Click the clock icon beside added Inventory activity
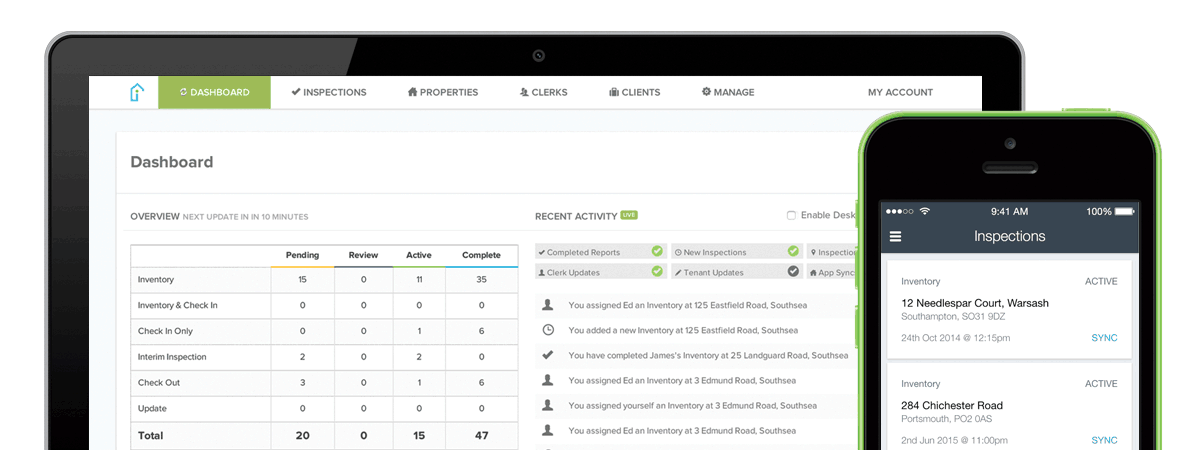 [547, 330]
